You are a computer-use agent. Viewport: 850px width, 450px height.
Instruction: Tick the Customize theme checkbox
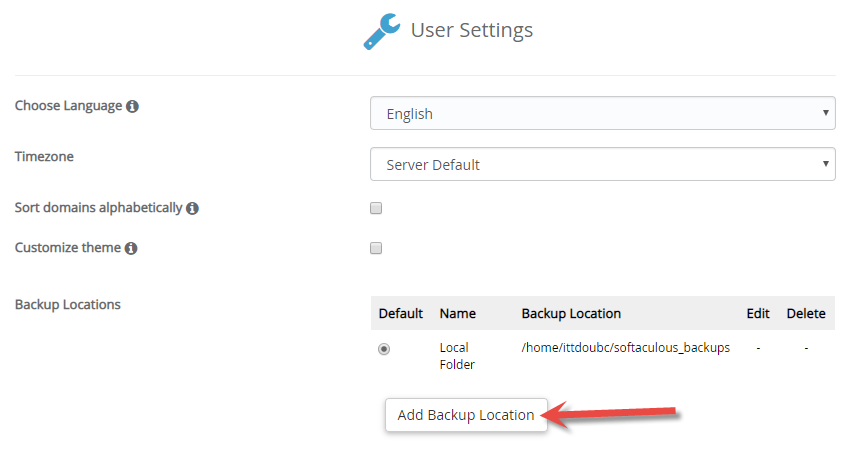(376, 248)
